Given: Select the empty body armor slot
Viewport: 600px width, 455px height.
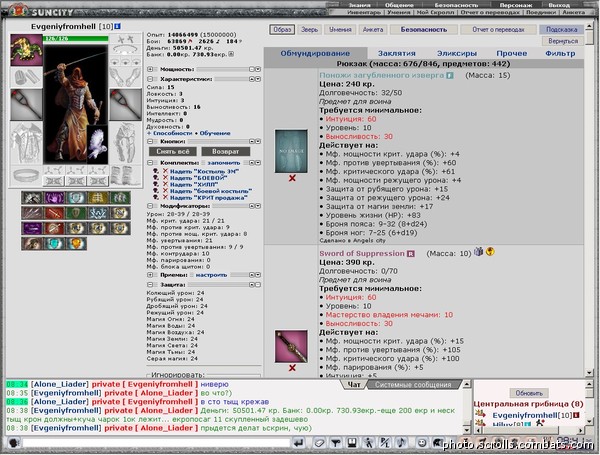Looking at the screenshot, I should pos(26,143).
